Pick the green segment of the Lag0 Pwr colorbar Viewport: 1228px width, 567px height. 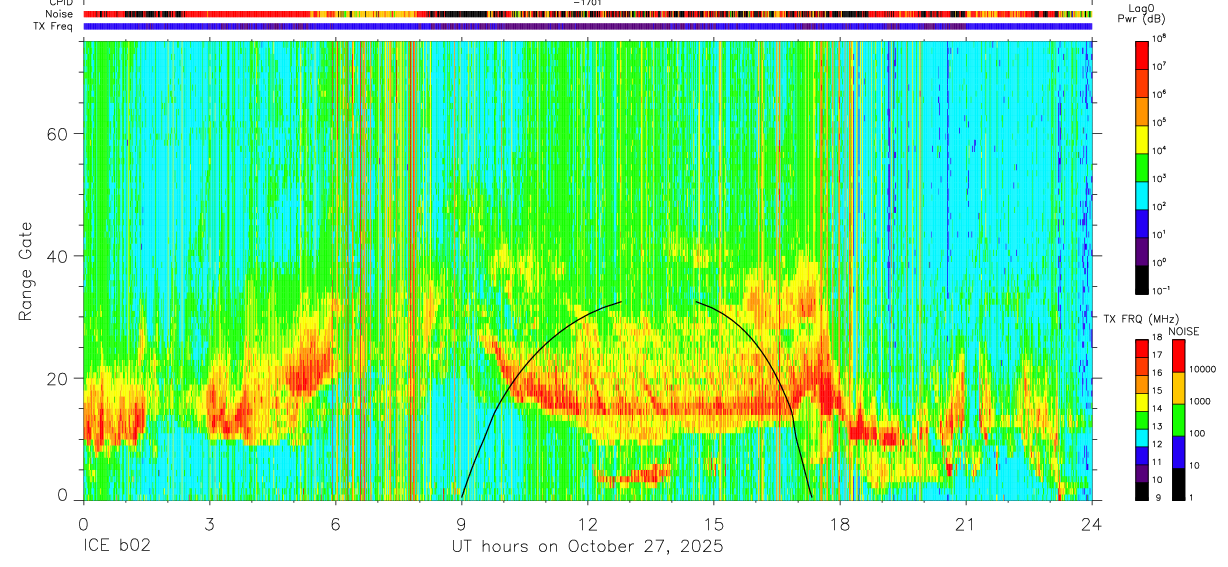(1142, 166)
